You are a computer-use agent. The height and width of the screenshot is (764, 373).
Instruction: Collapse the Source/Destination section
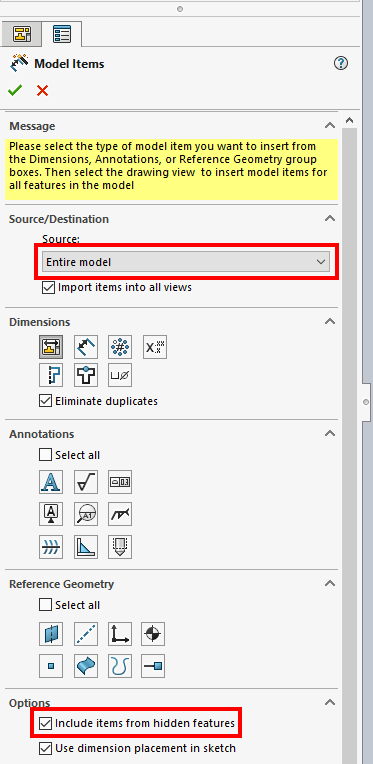click(330, 218)
